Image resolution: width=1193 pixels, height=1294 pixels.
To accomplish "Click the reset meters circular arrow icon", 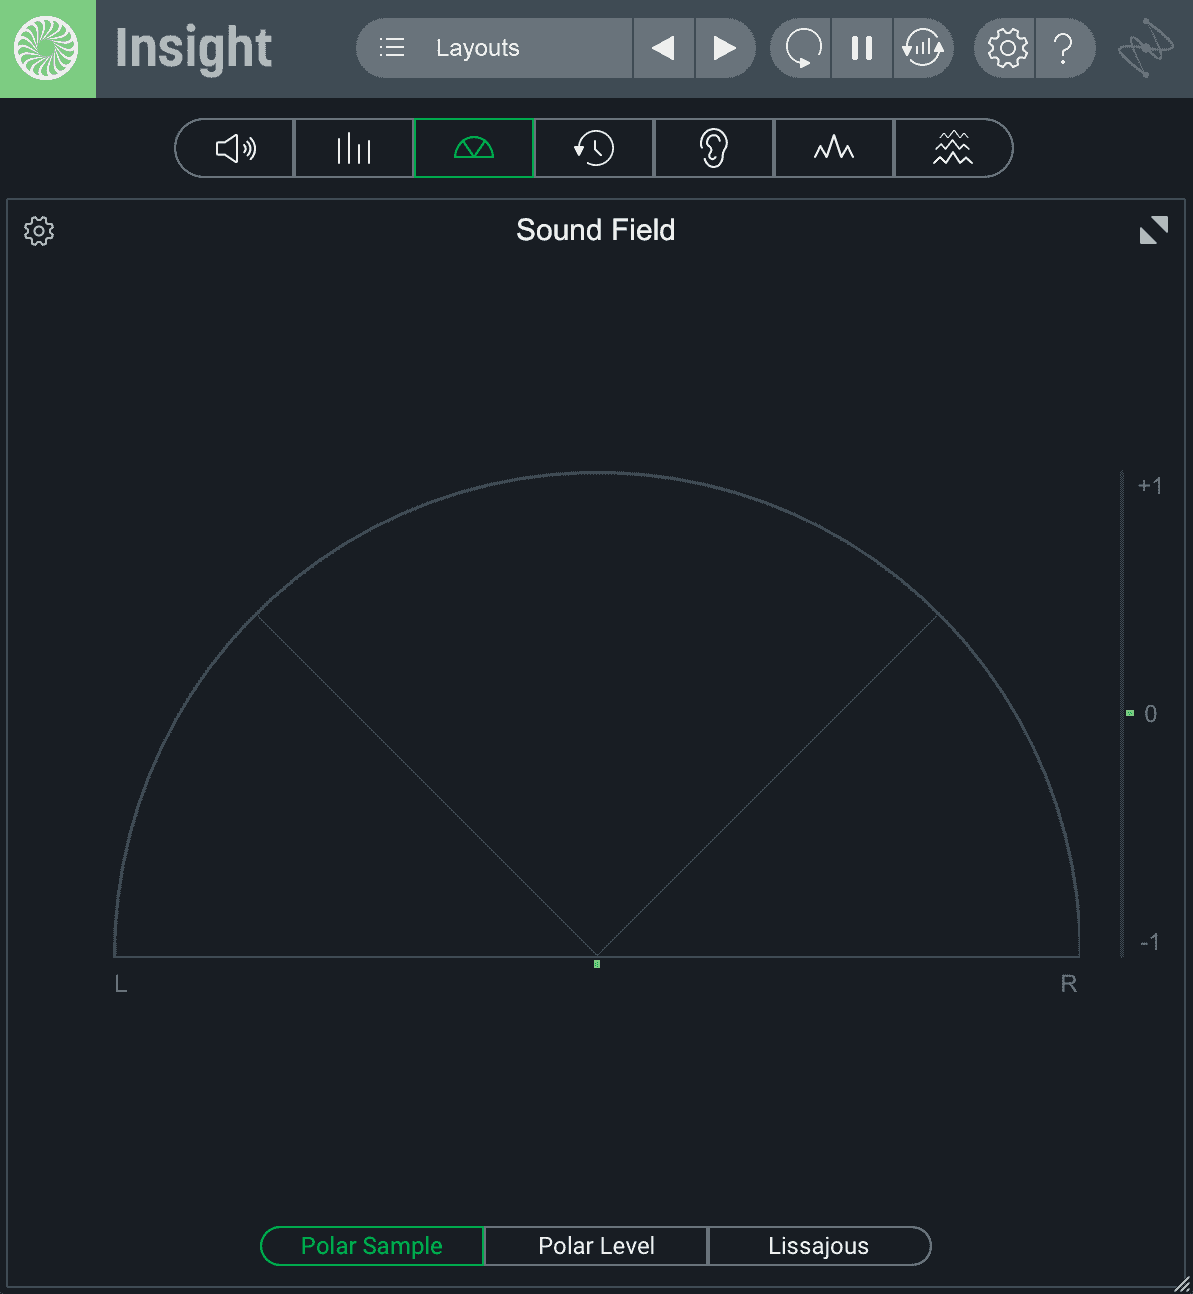I will click(x=801, y=48).
